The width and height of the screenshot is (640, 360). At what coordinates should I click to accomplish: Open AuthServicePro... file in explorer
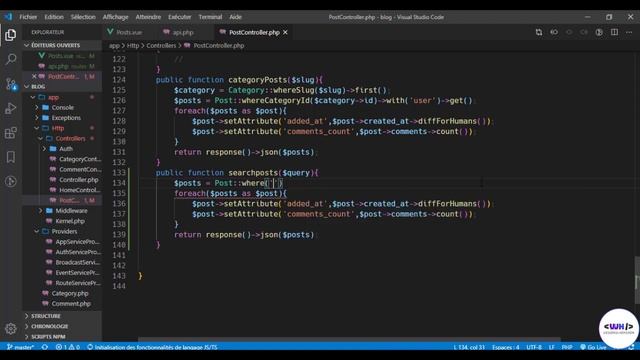pyautogui.click(x=78, y=252)
